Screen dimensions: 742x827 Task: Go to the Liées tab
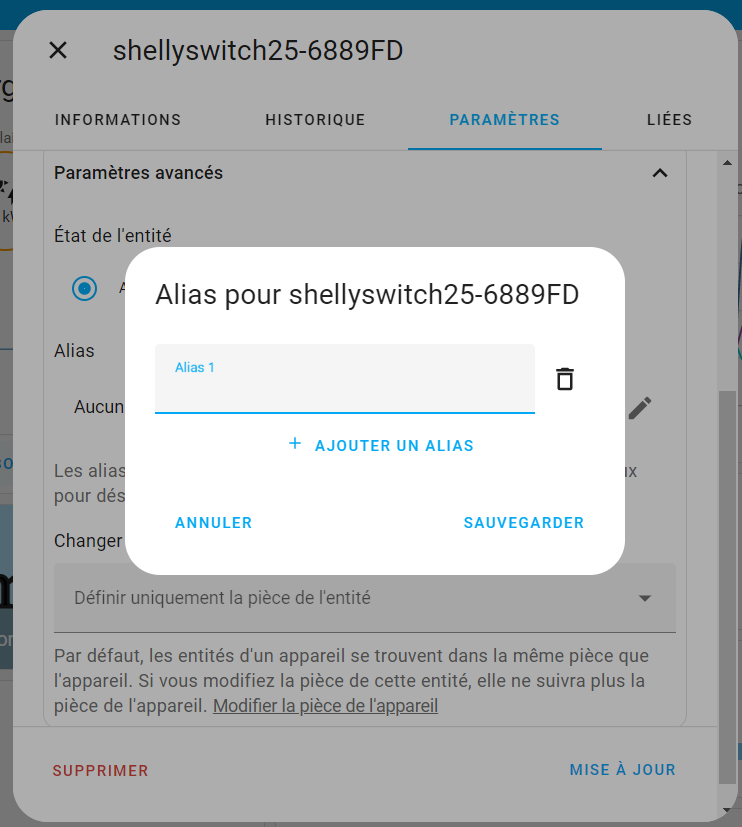click(669, 120)
